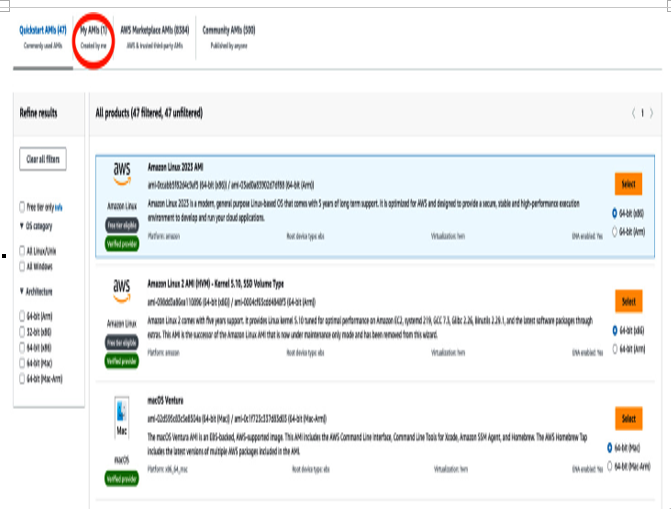Click All products (47 filtered, 47 unfiltered) heading

tap(149, 113)
